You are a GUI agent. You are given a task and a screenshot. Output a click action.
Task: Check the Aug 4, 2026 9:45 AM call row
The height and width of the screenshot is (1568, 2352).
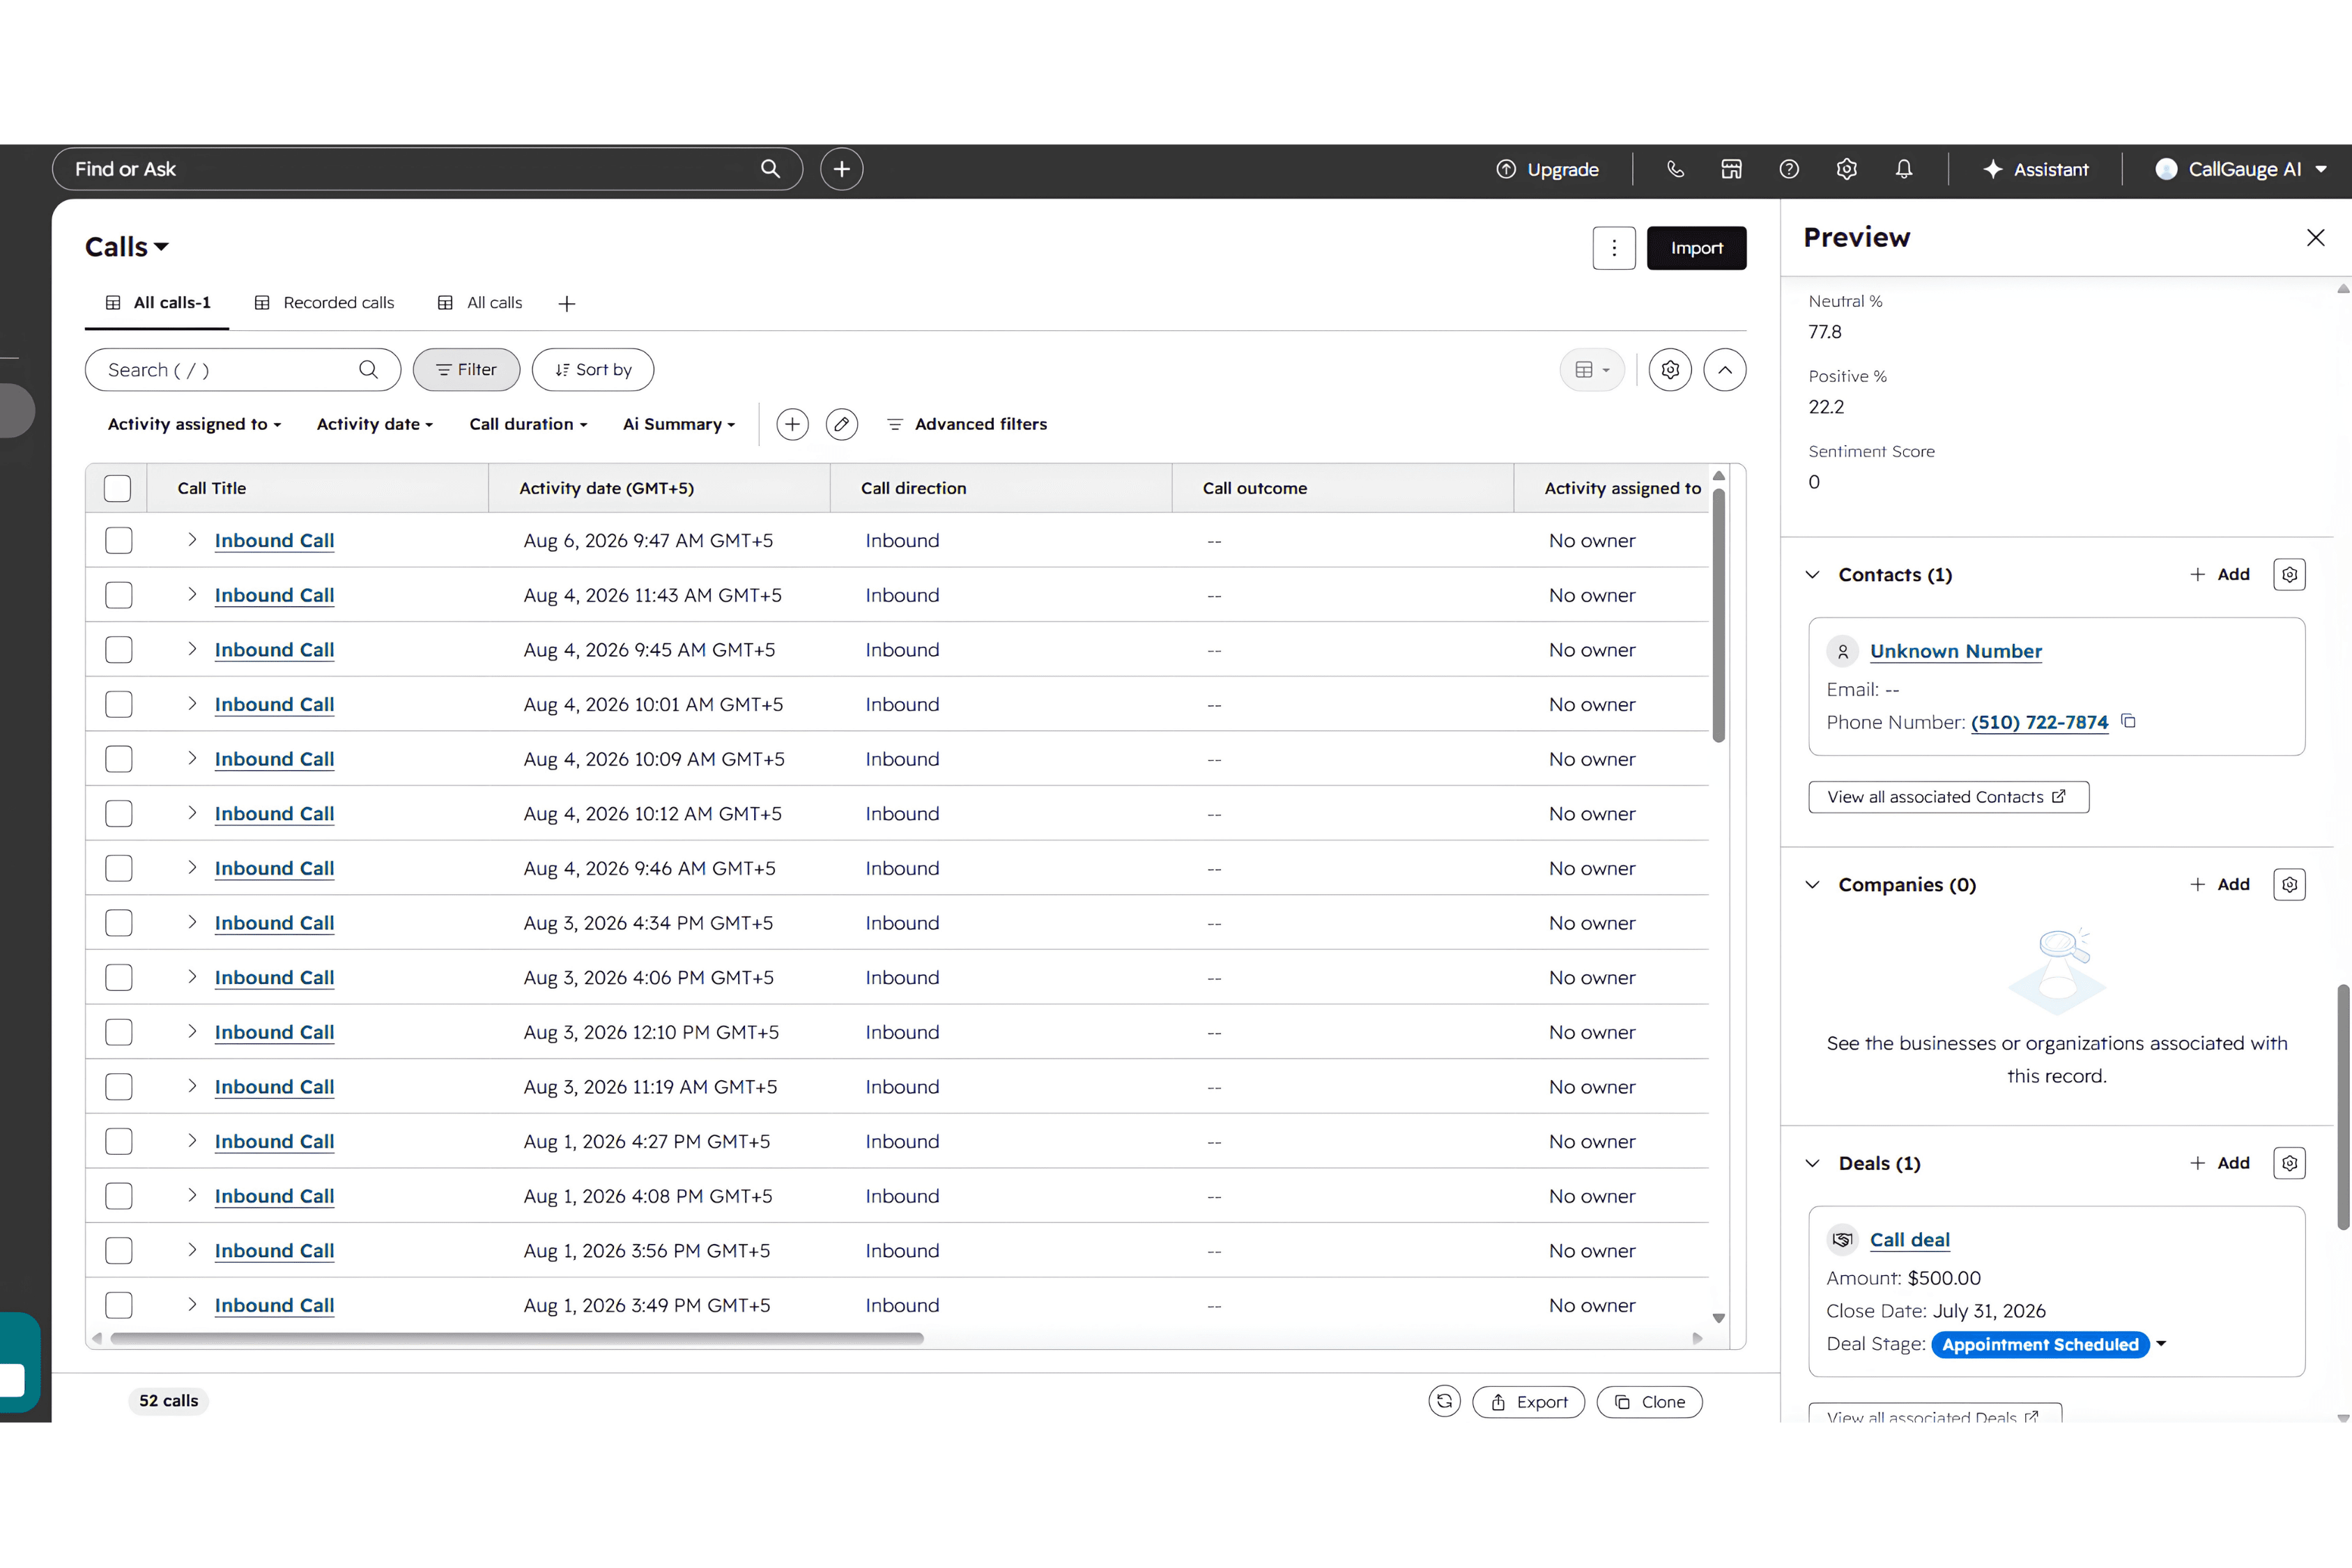(119, 650)
